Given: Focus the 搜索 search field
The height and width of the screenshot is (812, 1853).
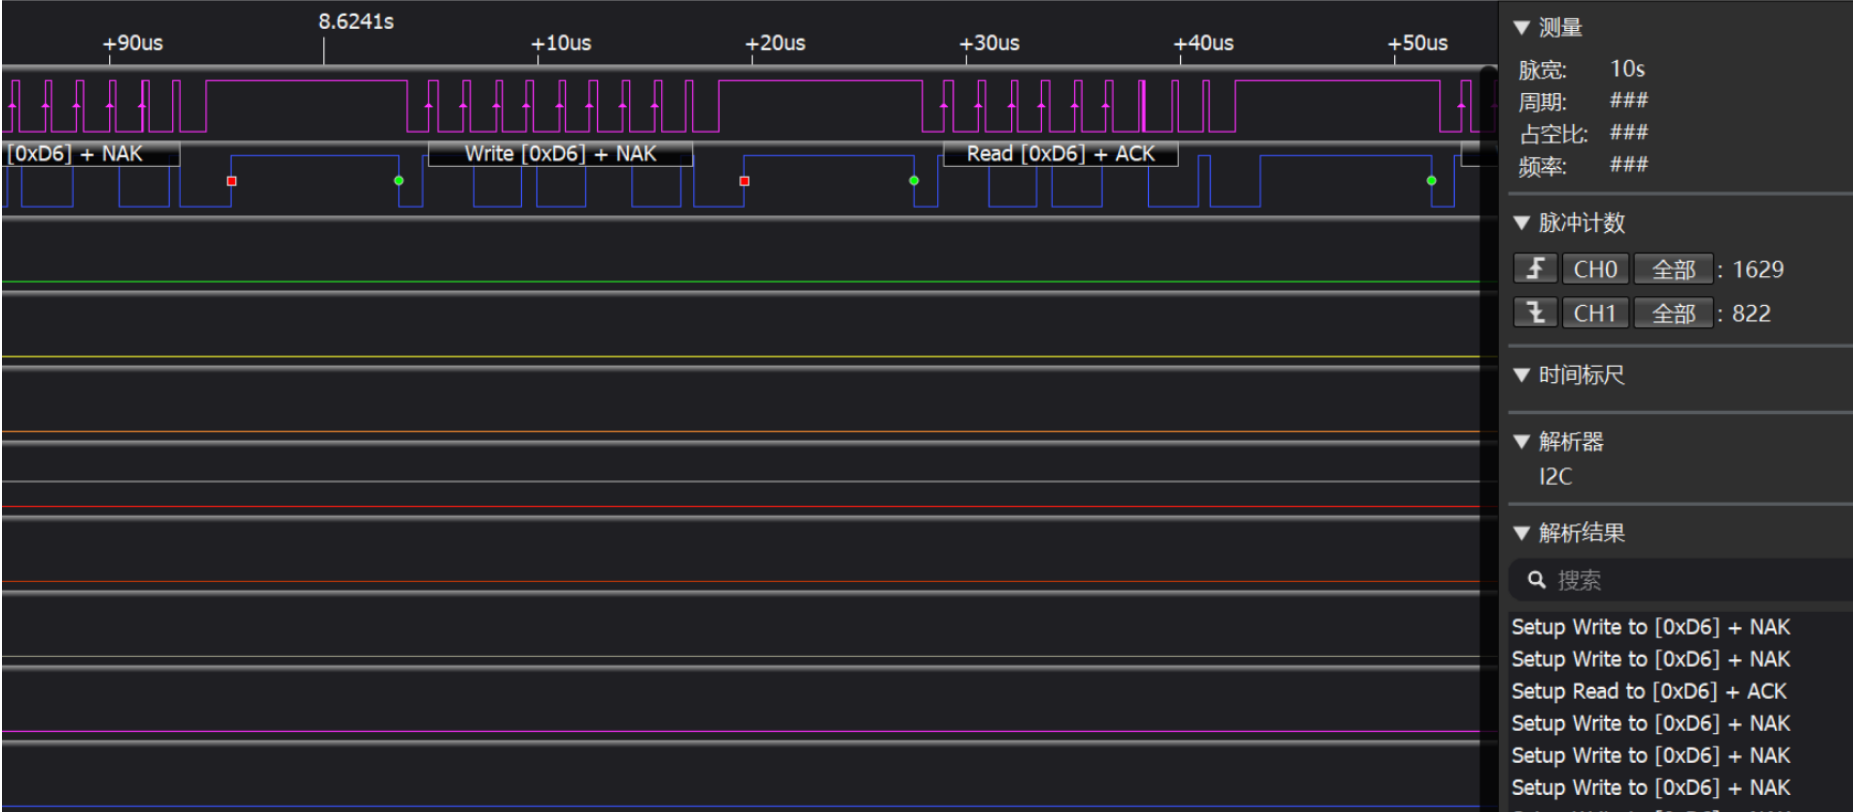Looking at the screenshot, I should (1680, 580).
